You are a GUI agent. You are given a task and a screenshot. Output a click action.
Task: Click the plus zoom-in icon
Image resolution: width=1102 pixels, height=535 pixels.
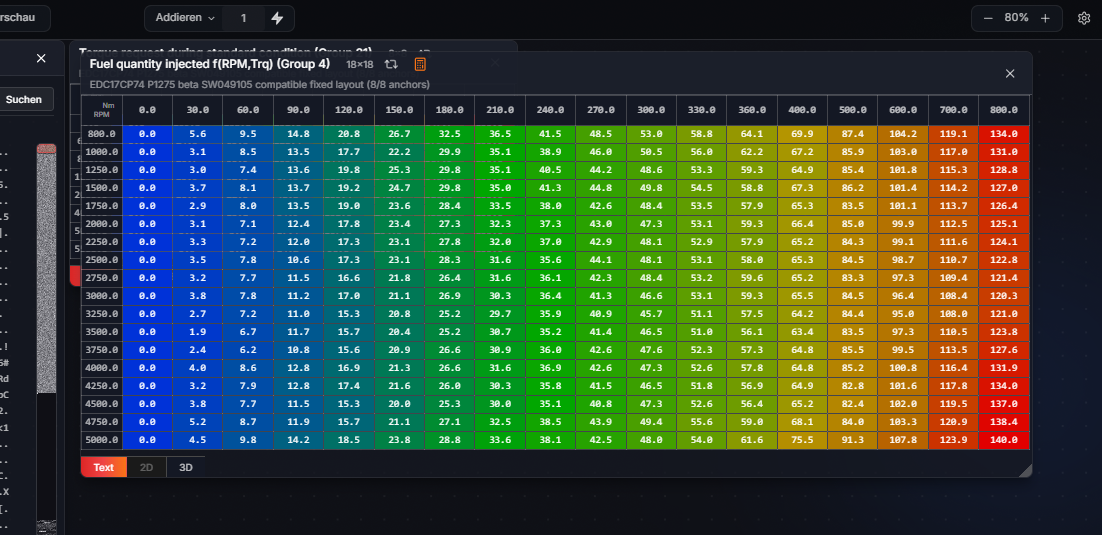click(x=1045, y=18)
